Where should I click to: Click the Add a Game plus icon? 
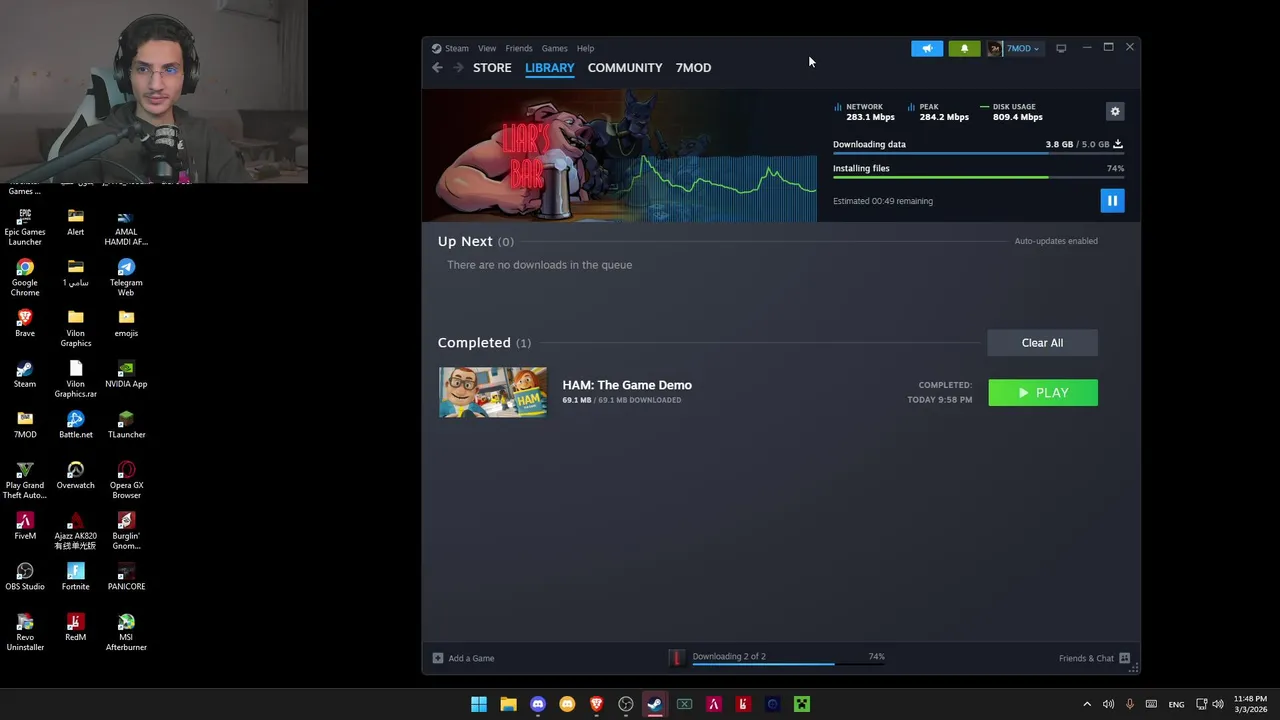point(437,658)
